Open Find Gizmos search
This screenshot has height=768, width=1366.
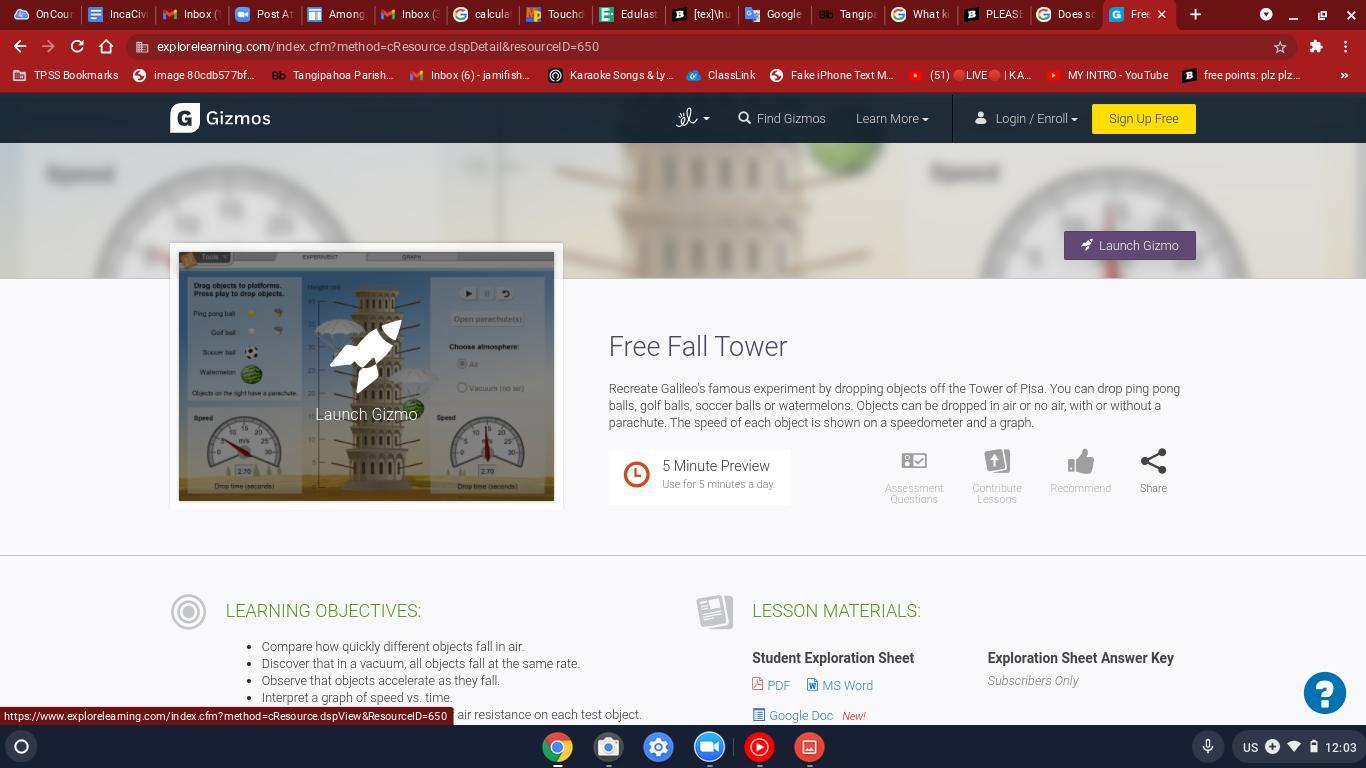(782, 118)
